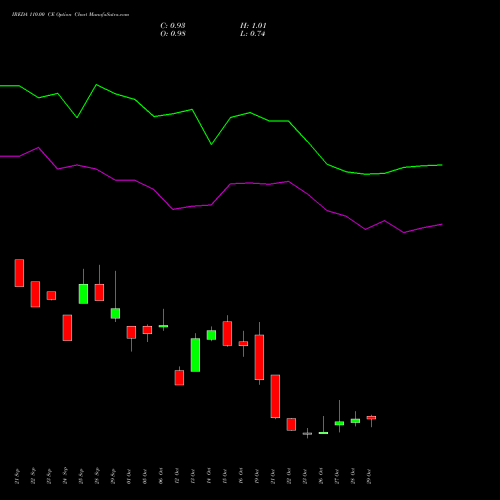Image resolution: width=500 pixels, height=500 pixels.
Task: Click the thin green candle above 06 Oct
Action: coord(163,326)
